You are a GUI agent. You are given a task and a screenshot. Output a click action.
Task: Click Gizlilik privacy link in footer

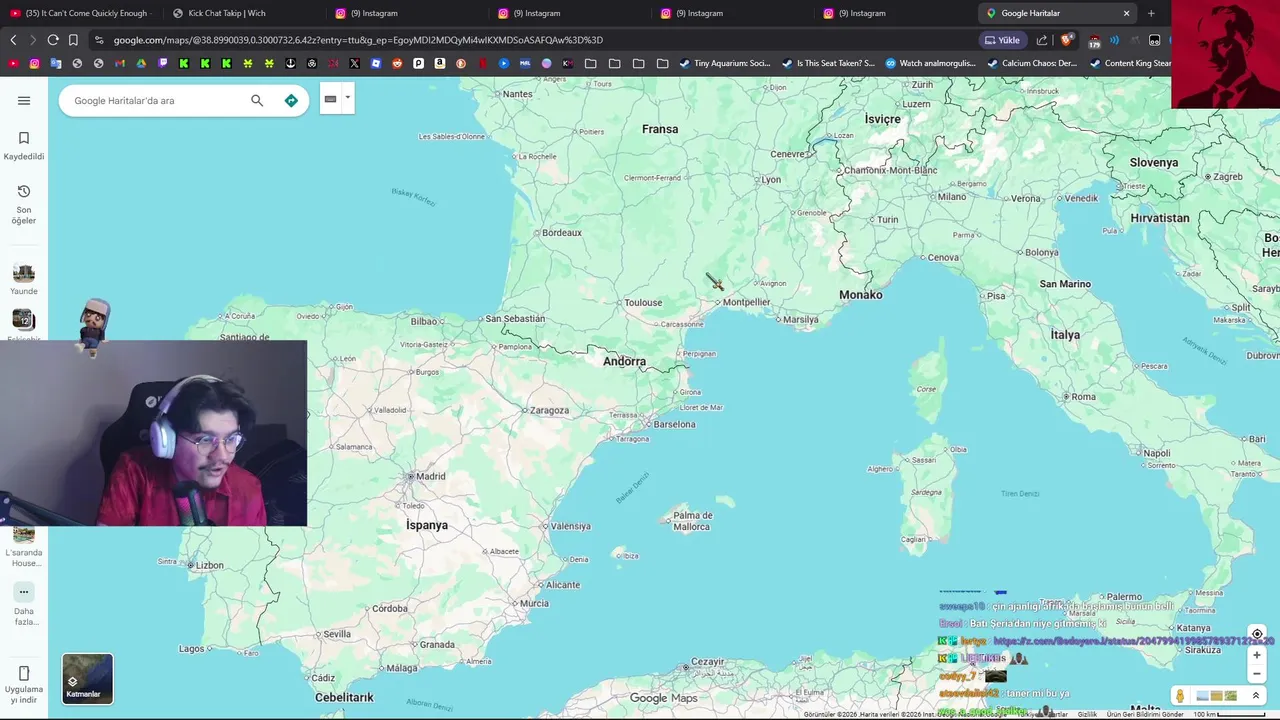tap(1087, 714)
